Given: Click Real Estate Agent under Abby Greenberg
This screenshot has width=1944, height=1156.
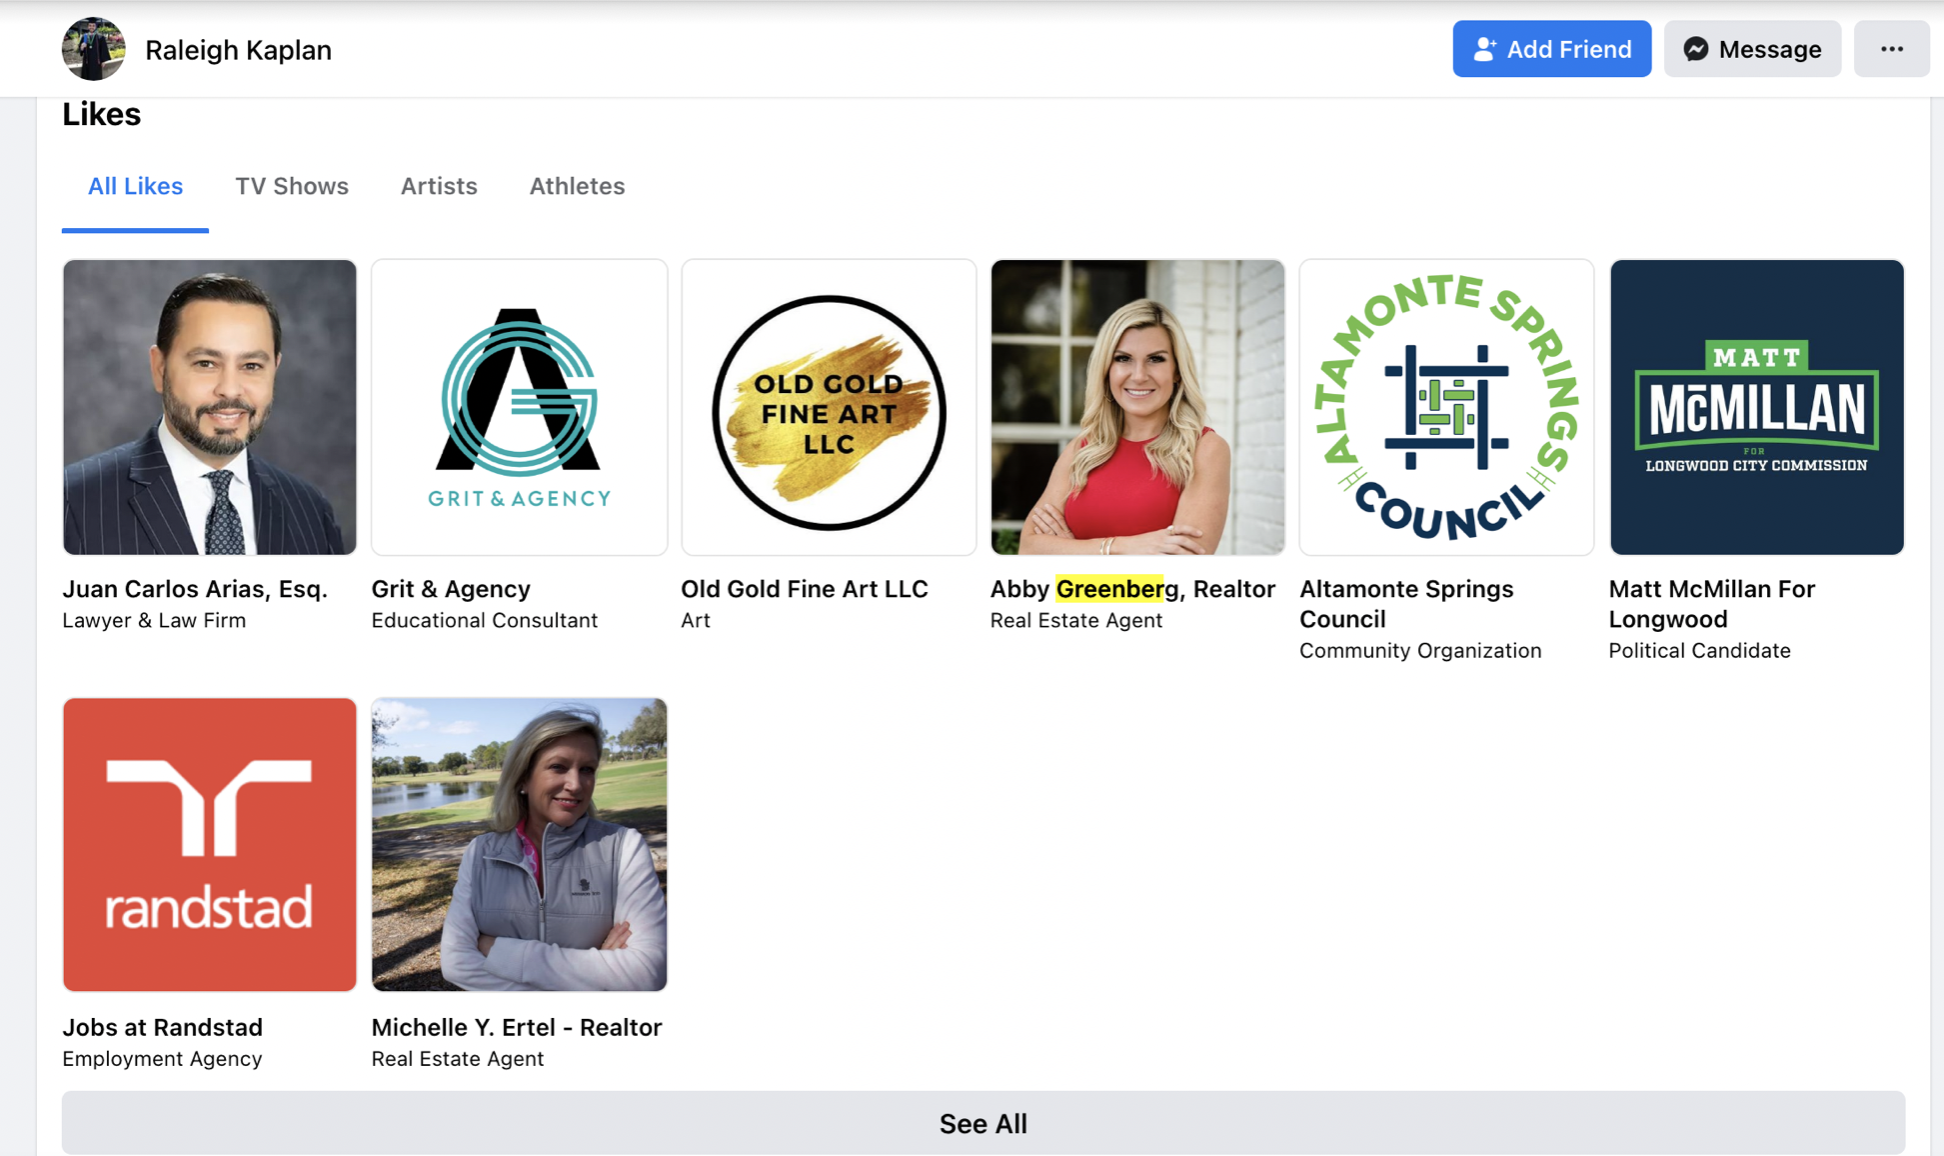Looking at the screenshot, I should (x=1076, y=620).
